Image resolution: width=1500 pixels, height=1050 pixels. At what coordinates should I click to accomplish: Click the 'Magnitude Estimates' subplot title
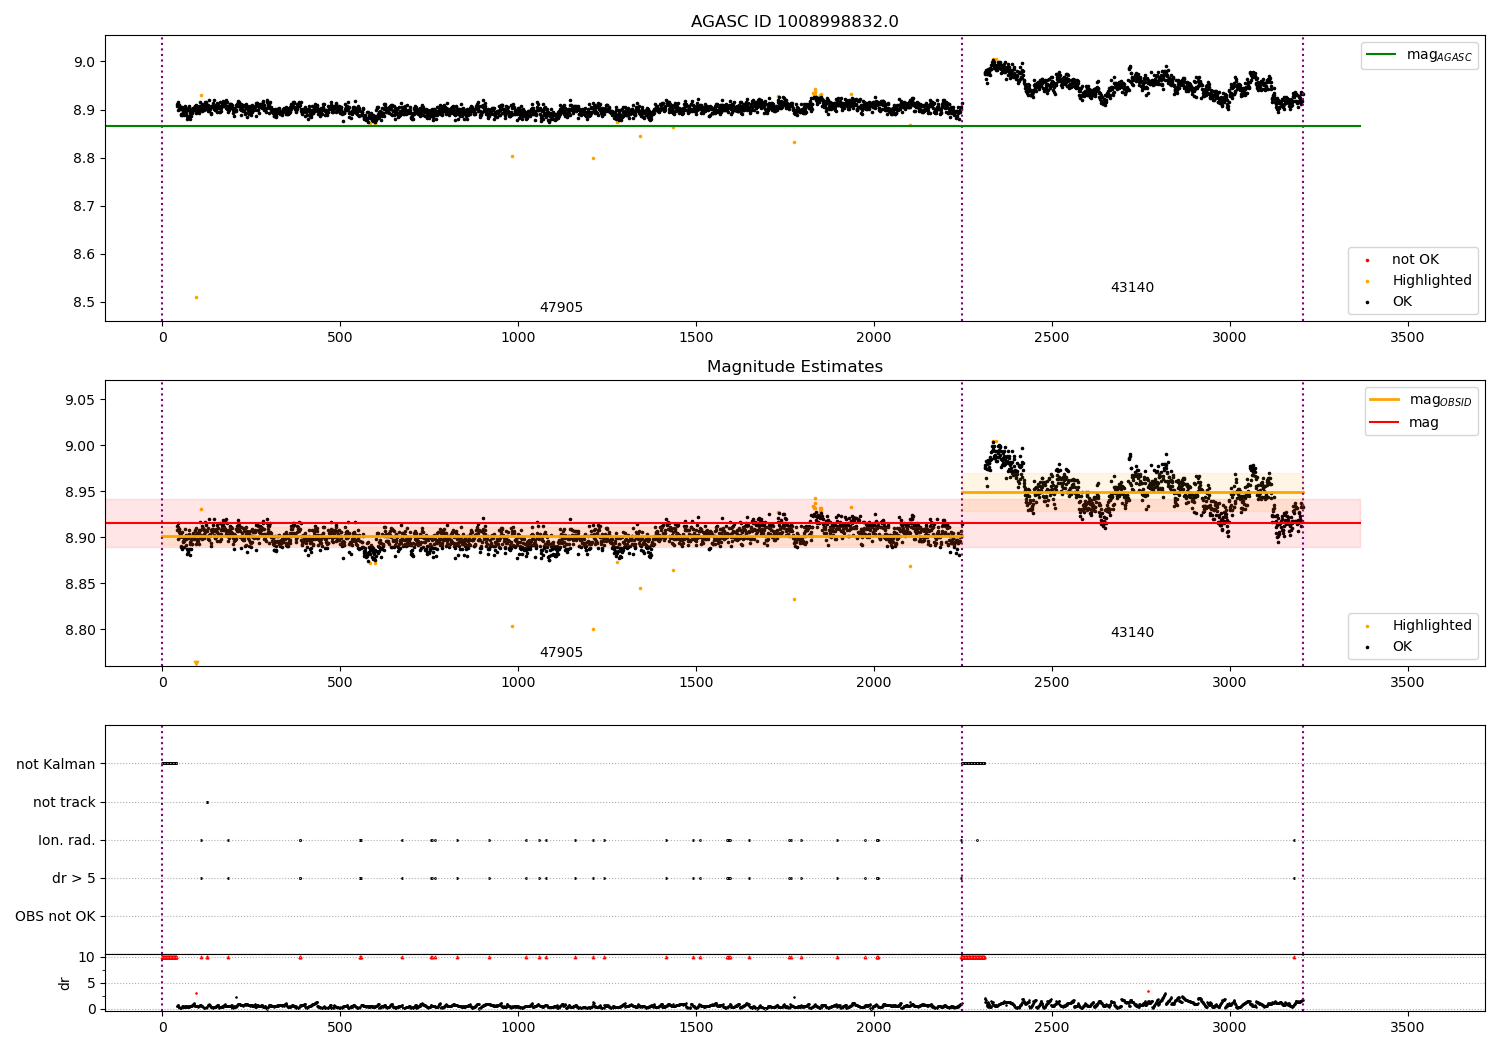point(794,367)
